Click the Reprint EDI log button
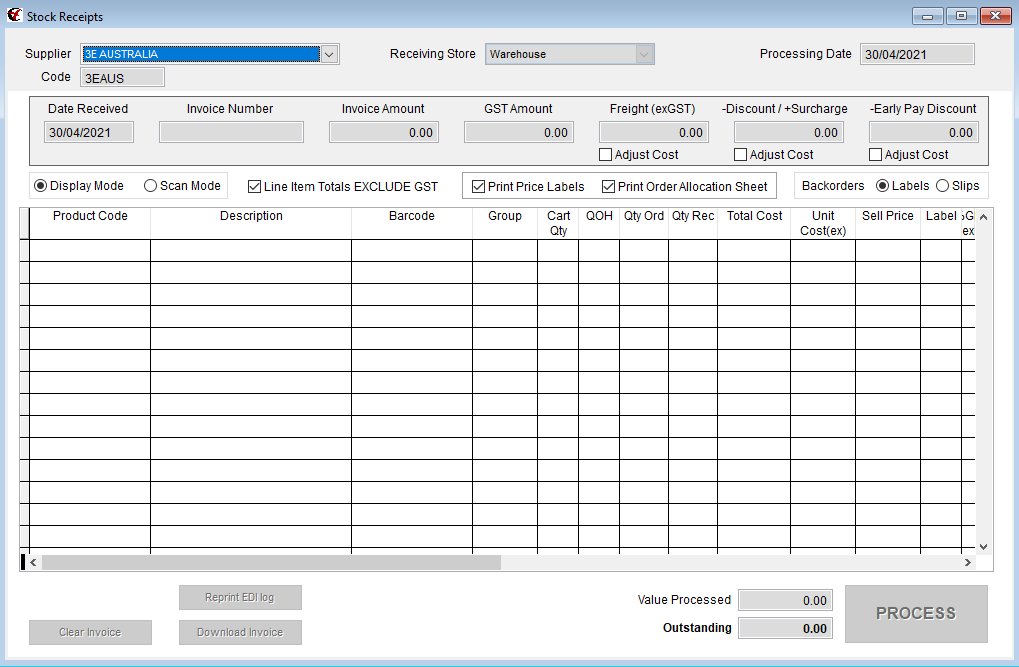Screen dimensions: 1019x667 tap(240, 597)
